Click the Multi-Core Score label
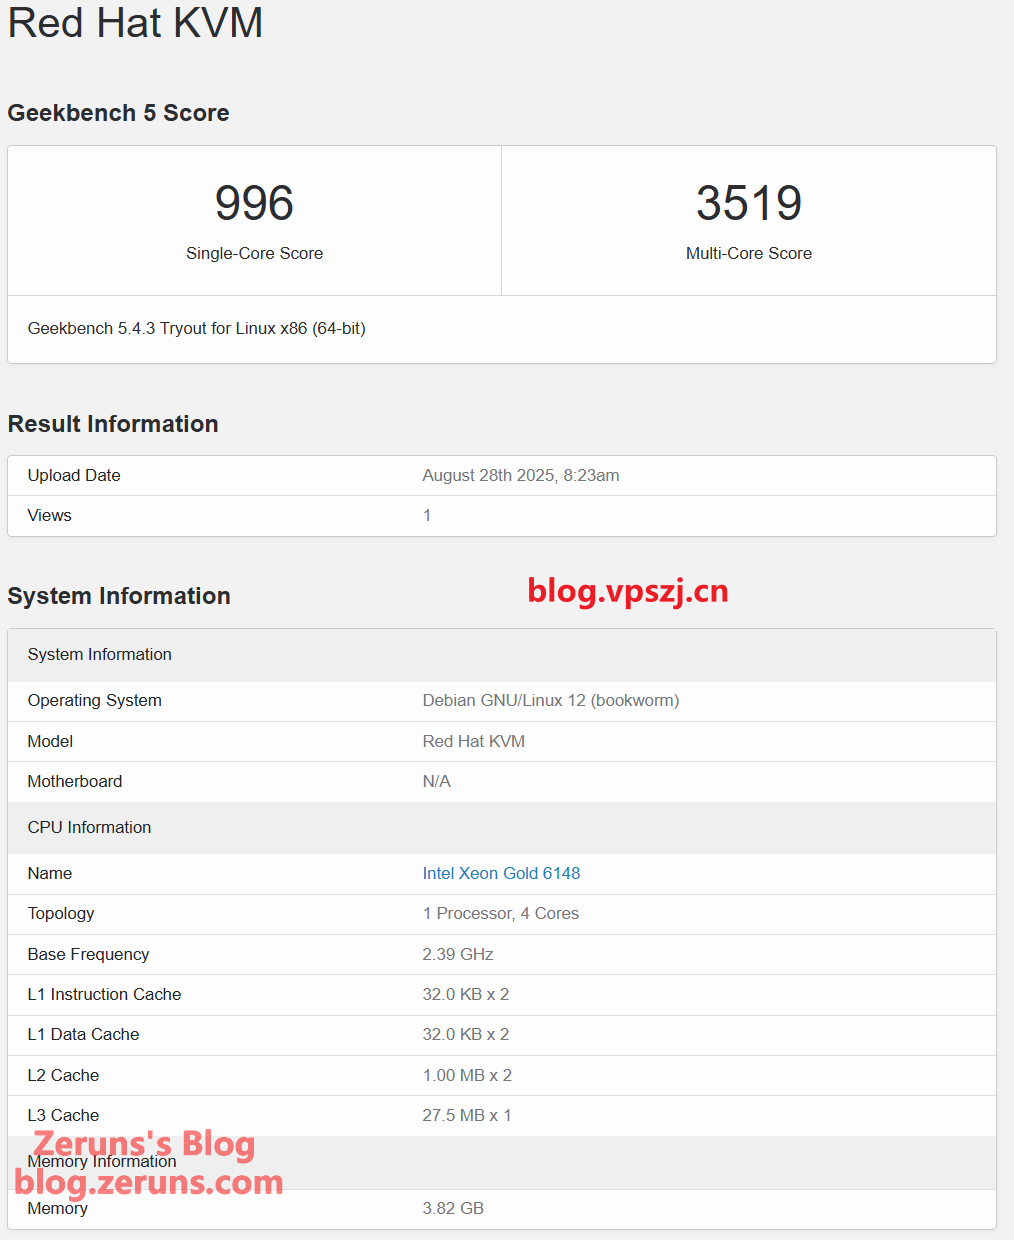The height and width of the screenshot is (1240, 1014). click(749, 253)
